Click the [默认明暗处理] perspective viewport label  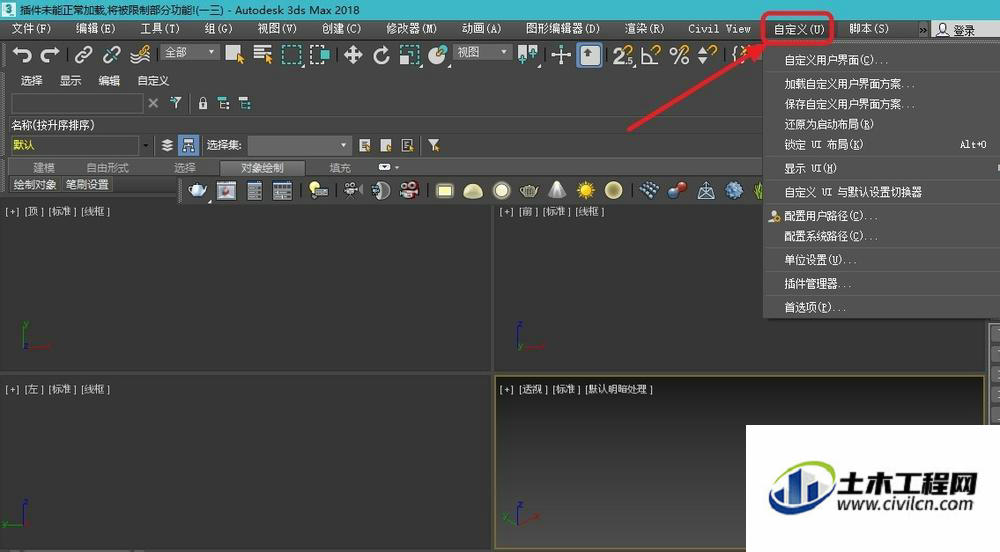619,389
